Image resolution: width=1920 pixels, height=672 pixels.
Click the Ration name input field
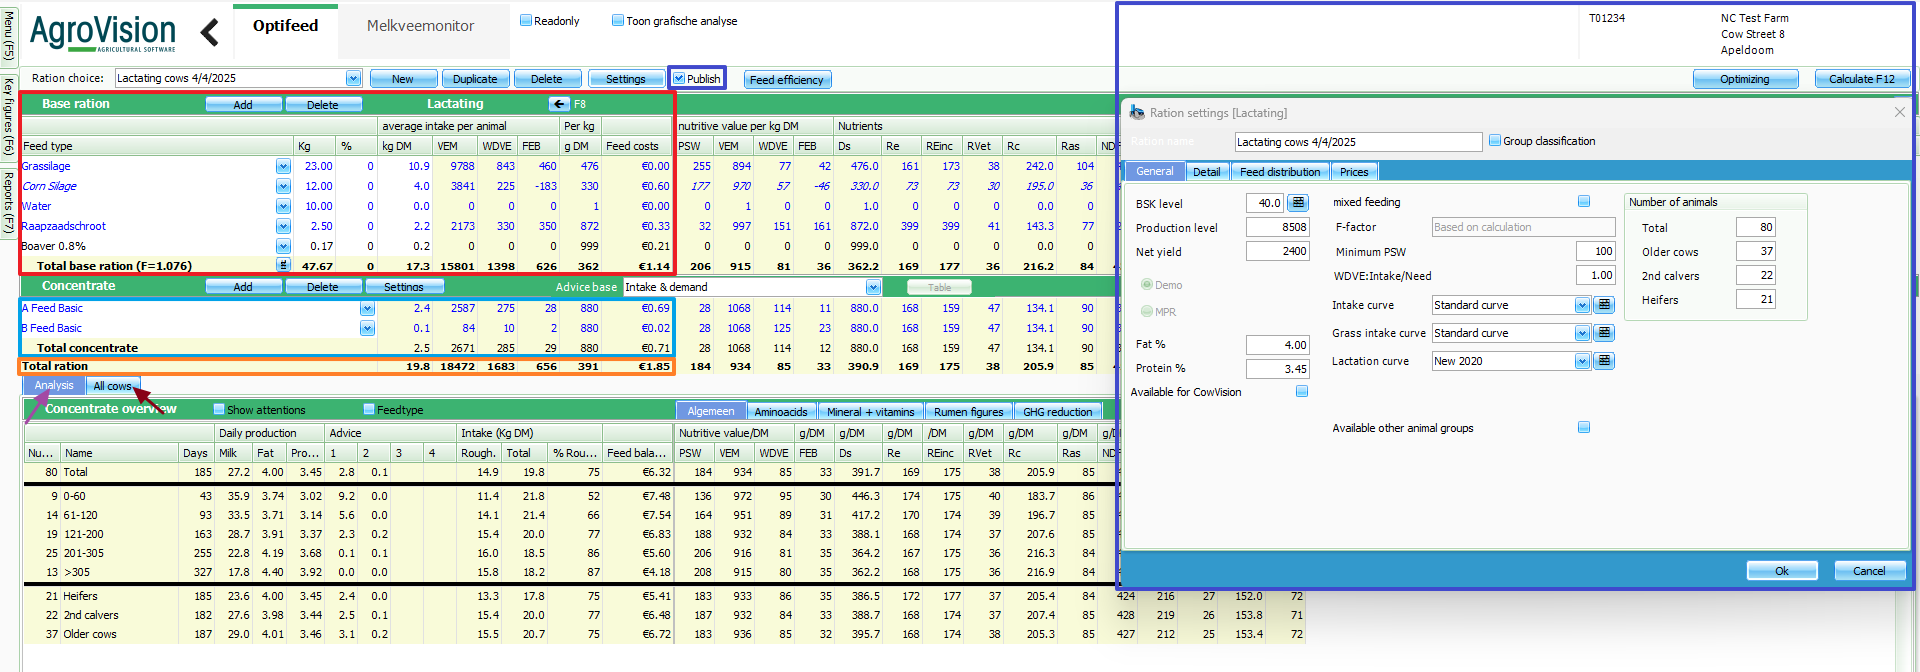[1358, 142]
